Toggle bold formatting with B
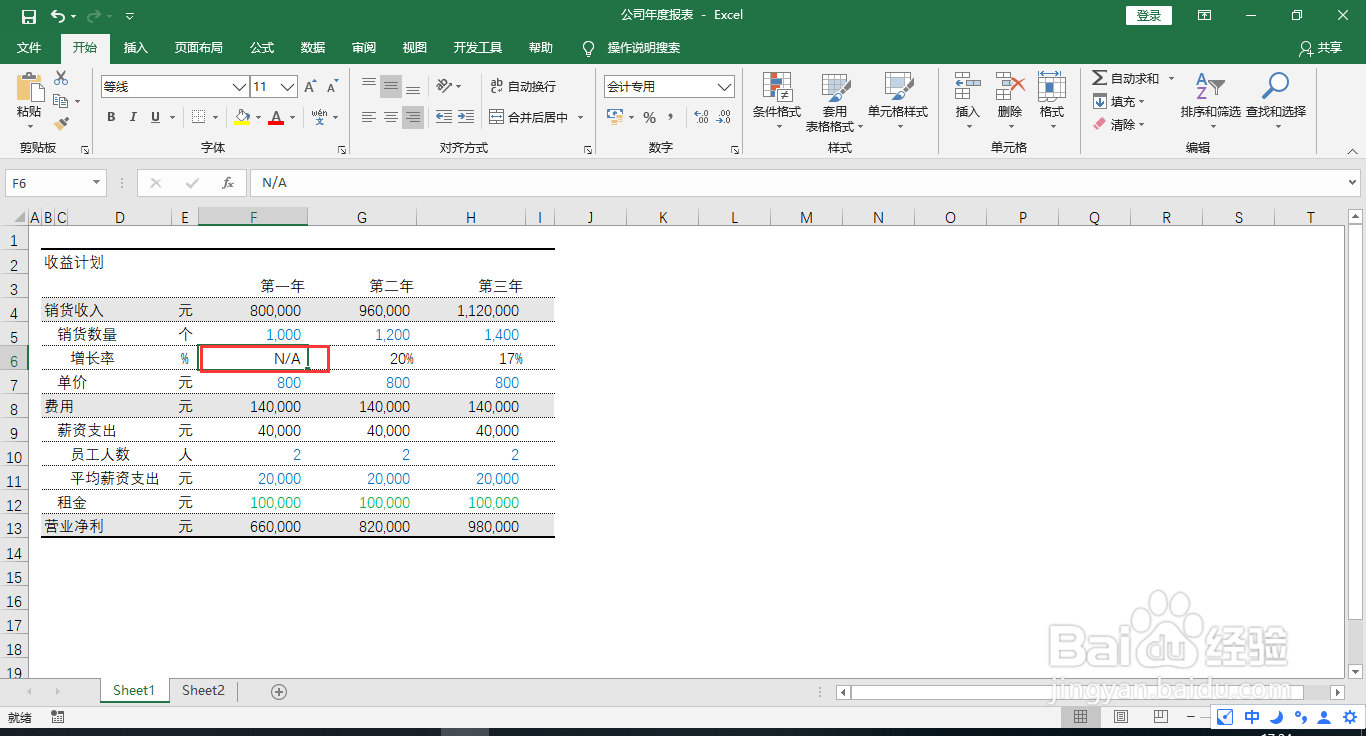 click(111, 117)
